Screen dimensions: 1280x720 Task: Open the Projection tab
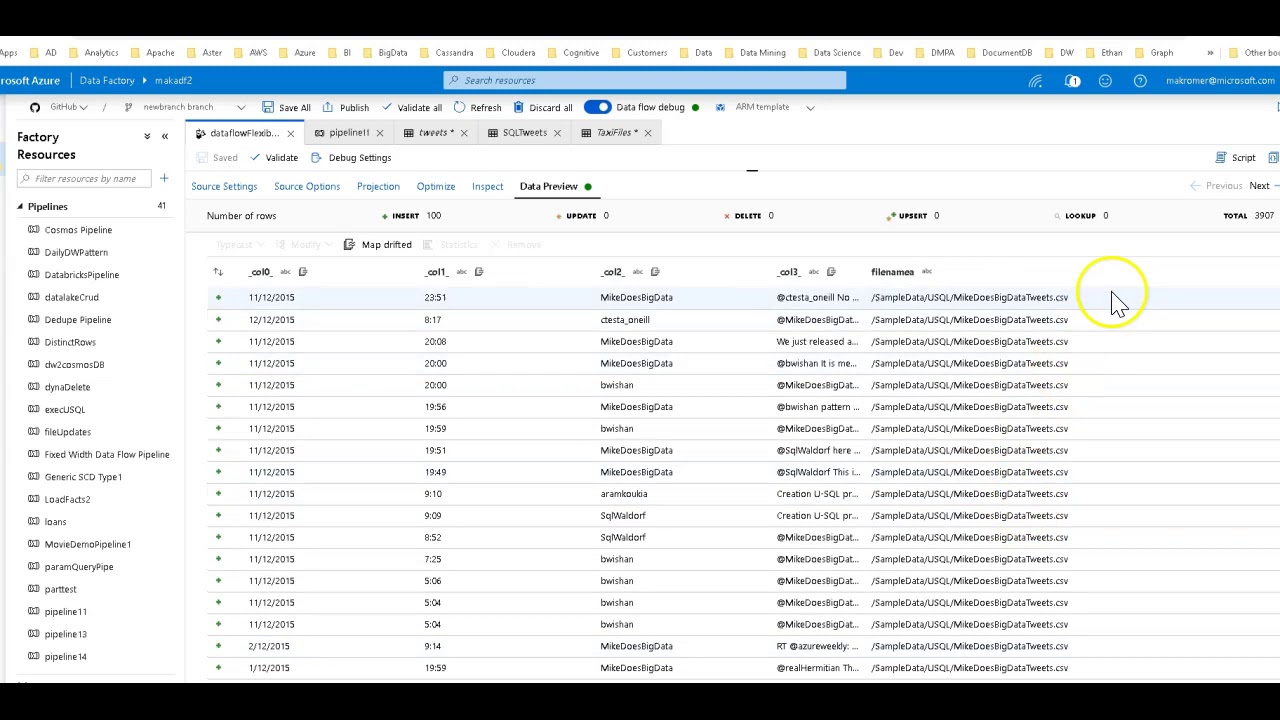pos(378,187)
